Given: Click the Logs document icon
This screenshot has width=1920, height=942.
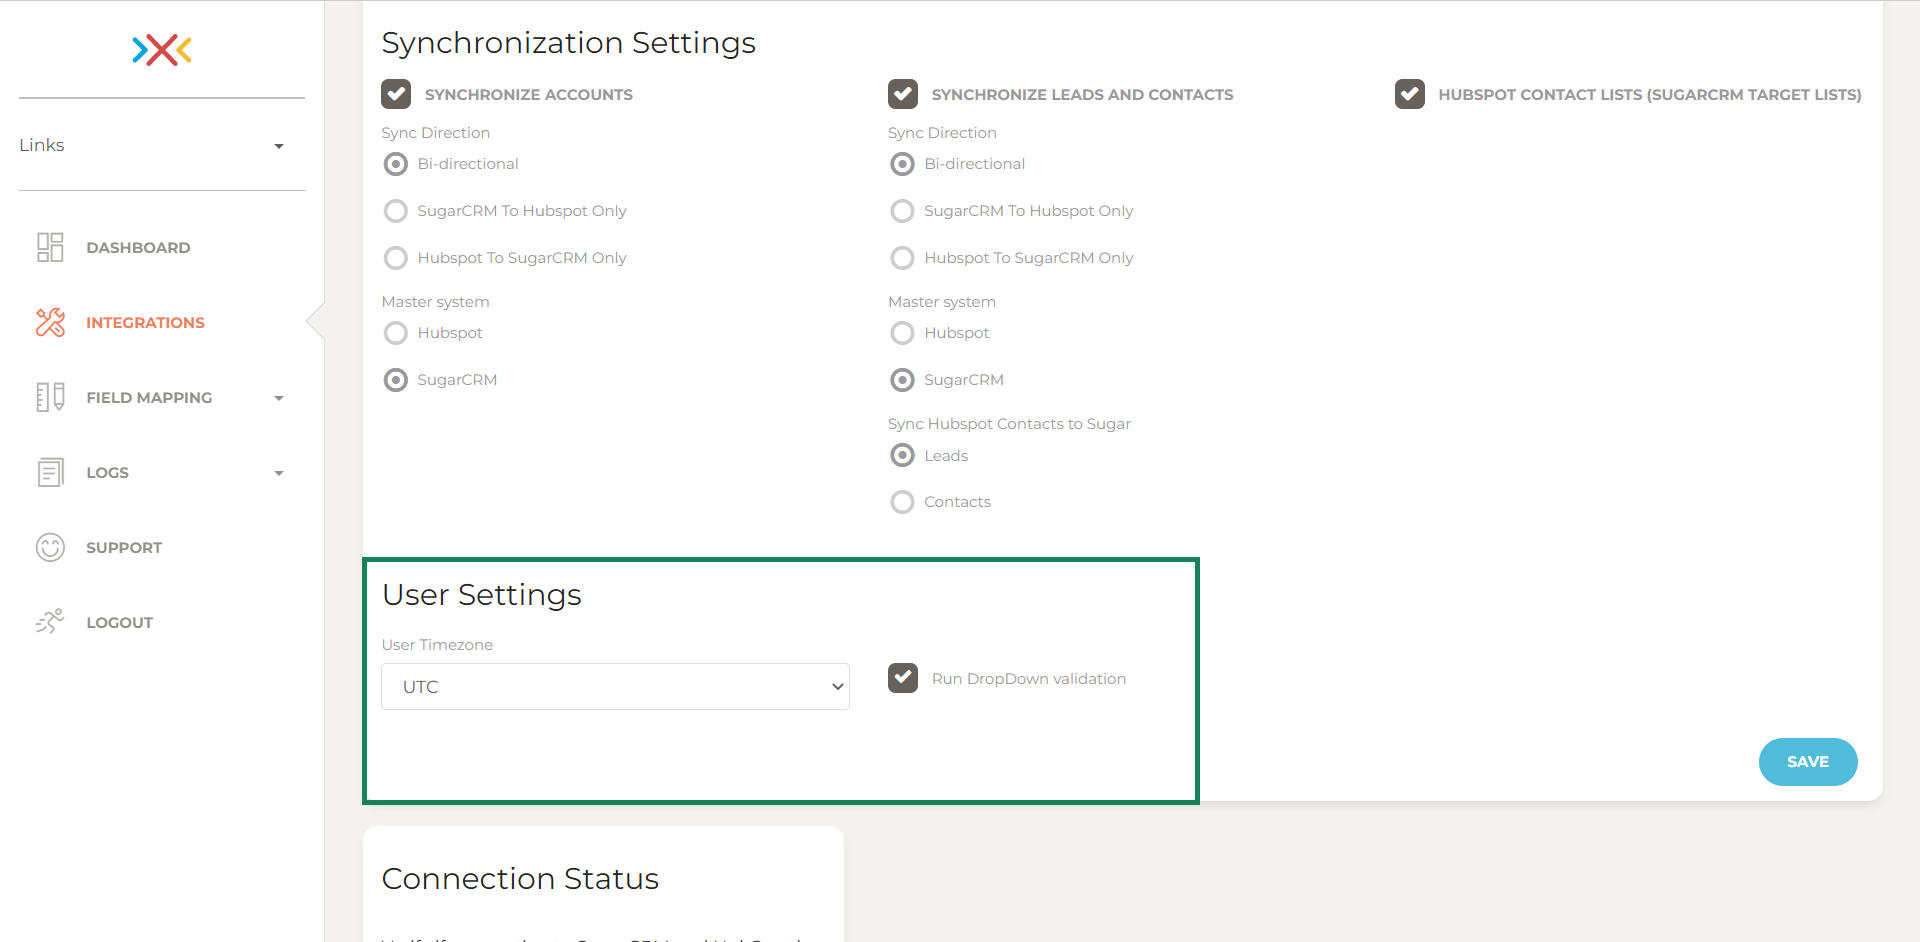Looking at the screenshot, I should [50, 472].
